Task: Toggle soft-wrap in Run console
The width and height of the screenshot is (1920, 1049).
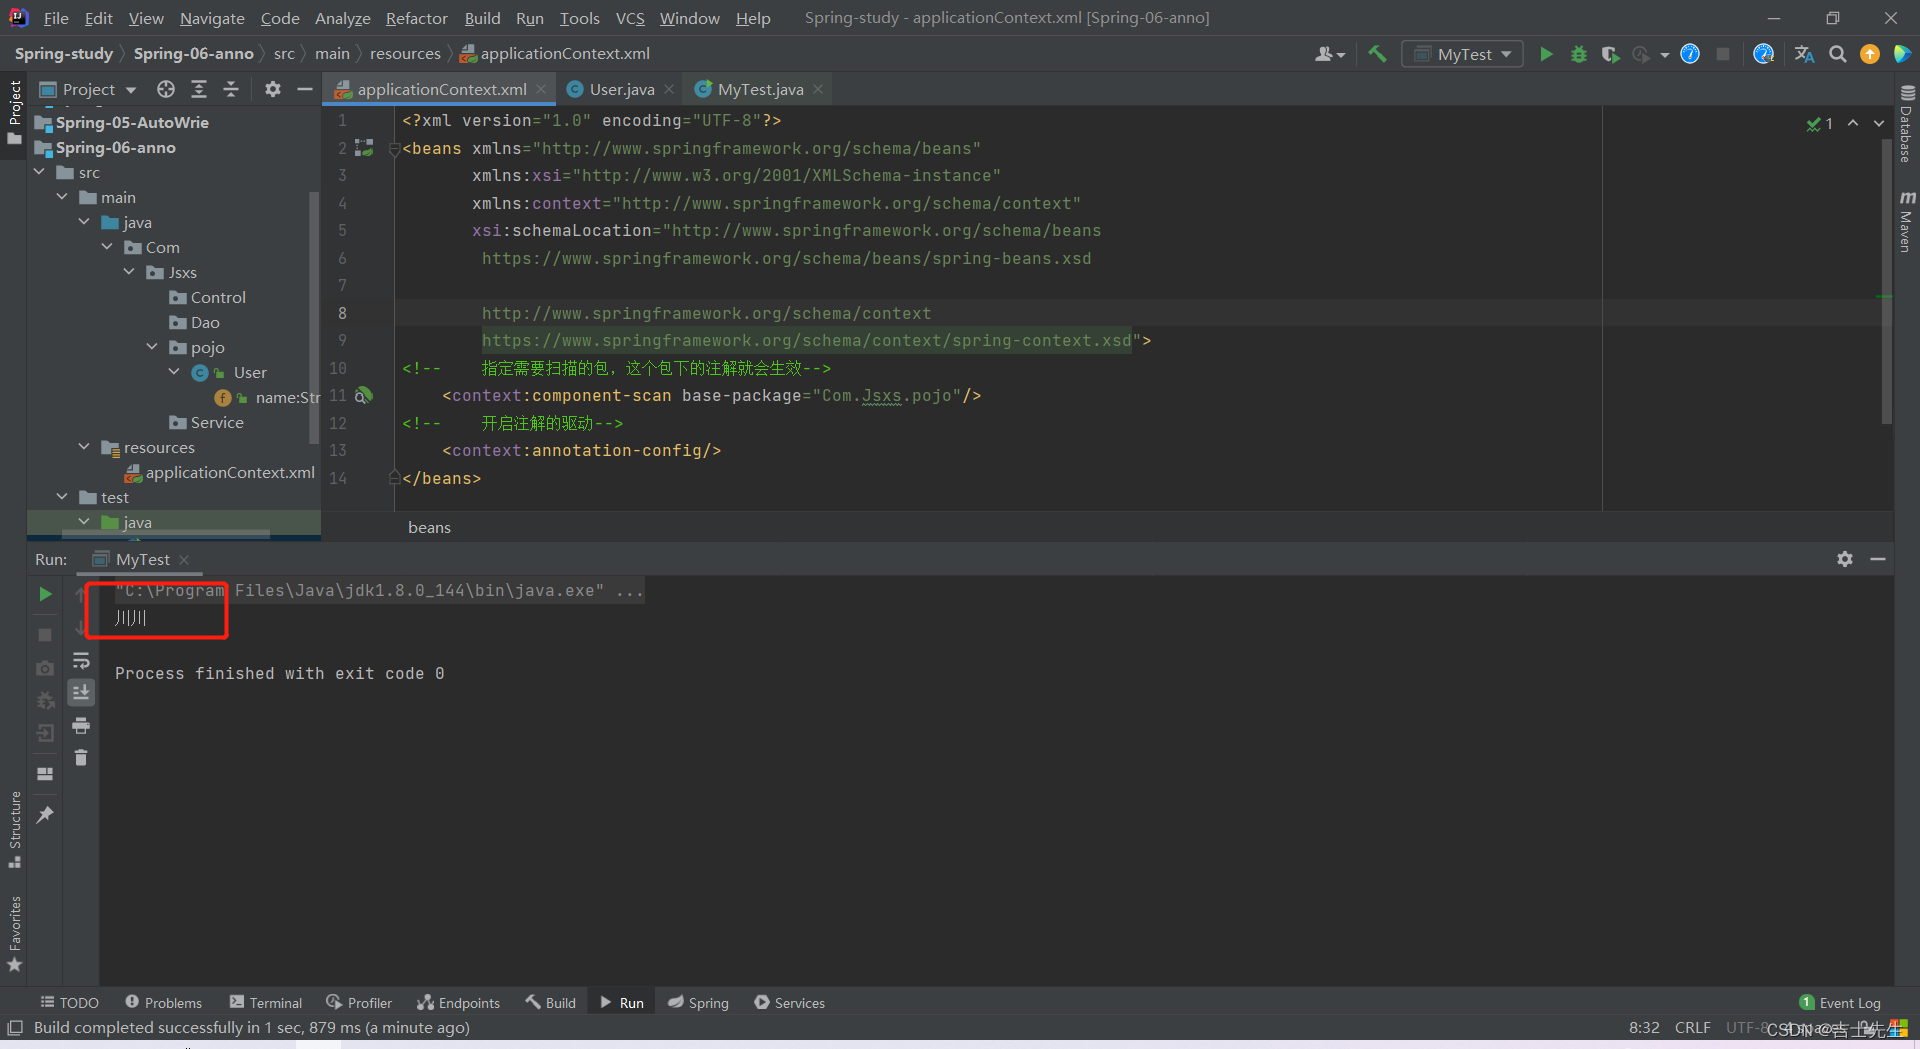Action: pos(81,661)
